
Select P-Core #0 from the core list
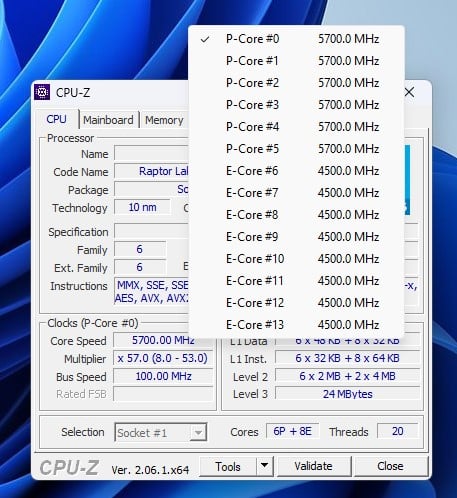point(296,39)
